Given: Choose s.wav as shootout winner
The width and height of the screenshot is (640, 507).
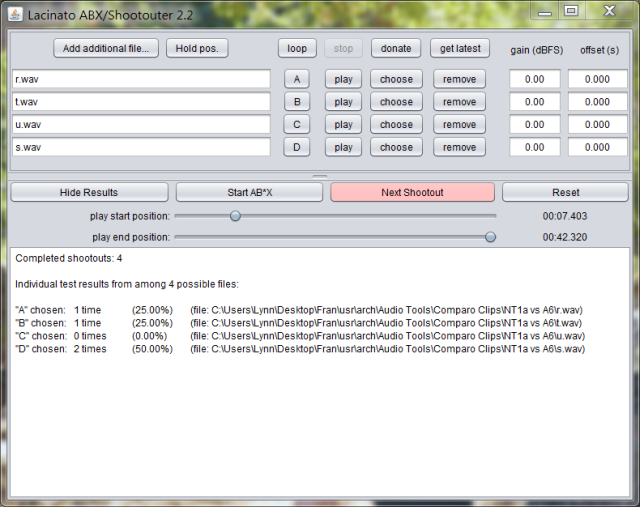Looking at the screenshot, I should coord(396,147).
